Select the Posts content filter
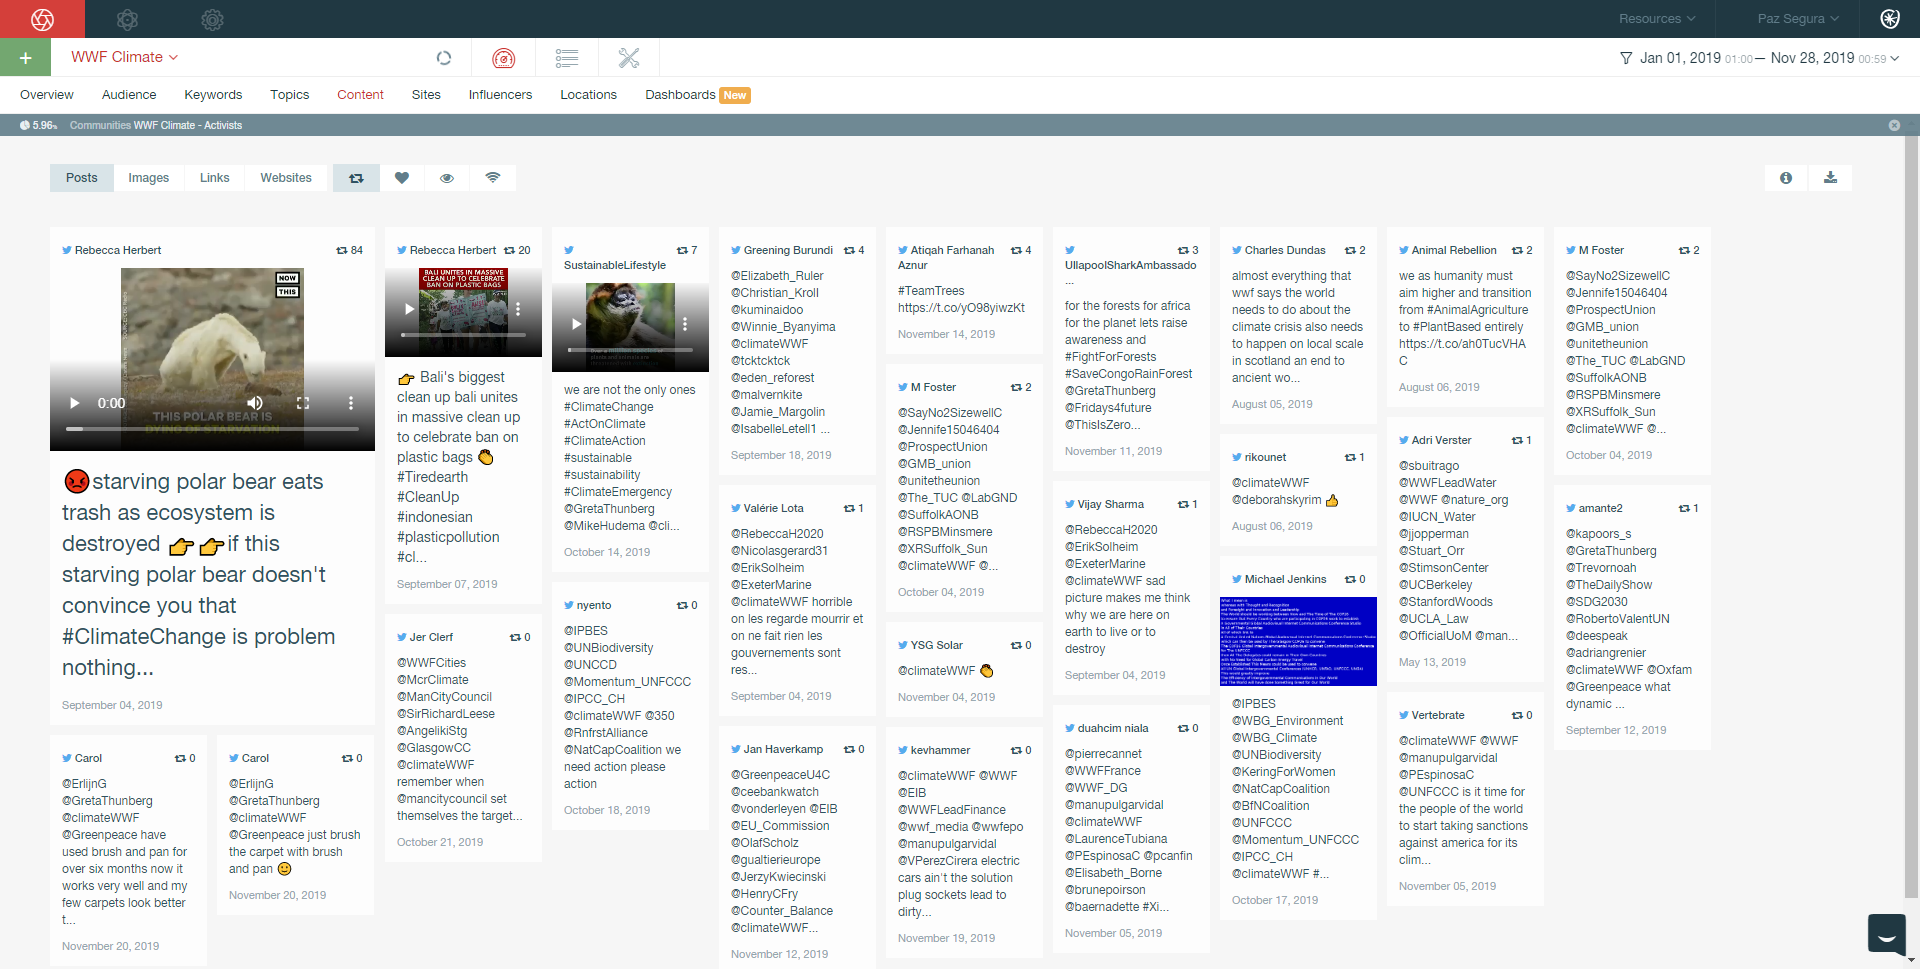 (82, 178)
